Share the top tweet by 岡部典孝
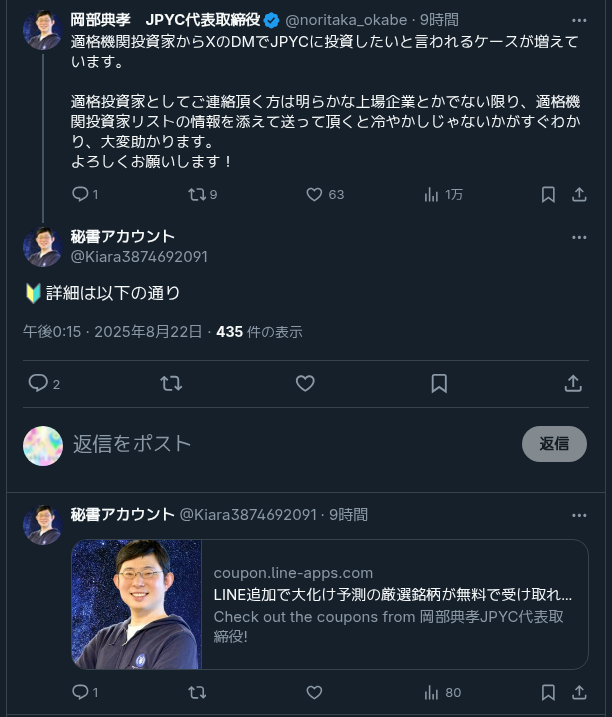 coord(578,194)
